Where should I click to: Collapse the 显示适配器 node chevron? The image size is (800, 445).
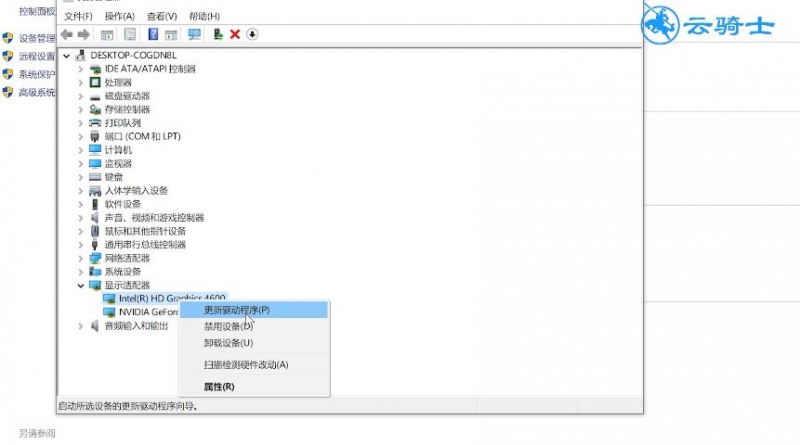point(81,285)
